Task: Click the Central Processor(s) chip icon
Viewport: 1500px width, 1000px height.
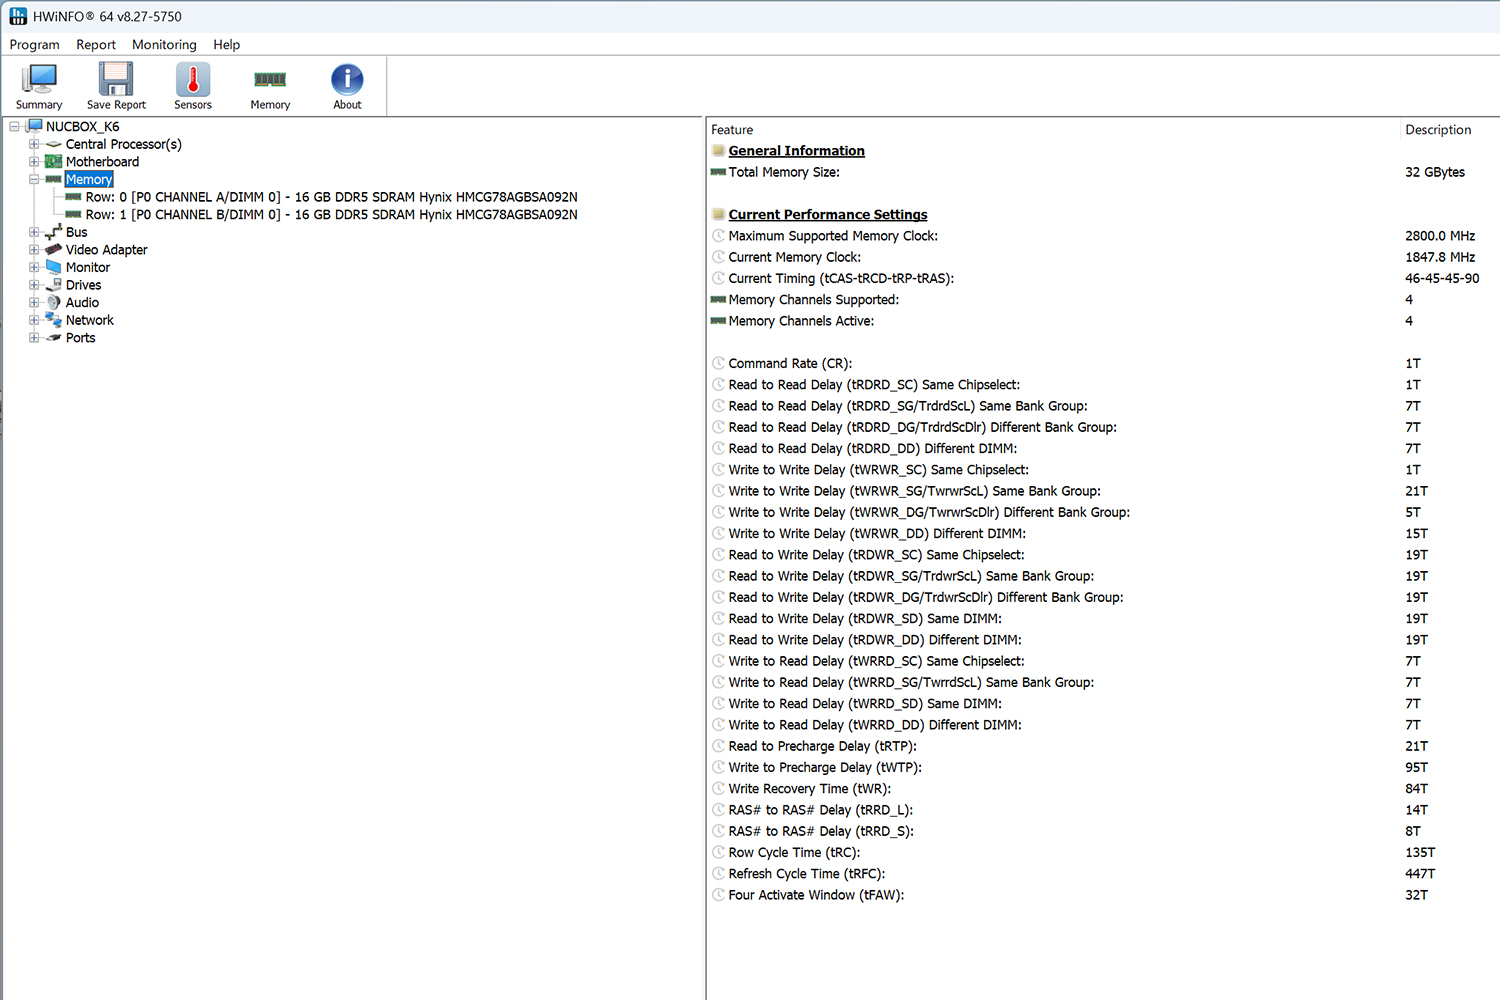Action: (x=54, y=144)
